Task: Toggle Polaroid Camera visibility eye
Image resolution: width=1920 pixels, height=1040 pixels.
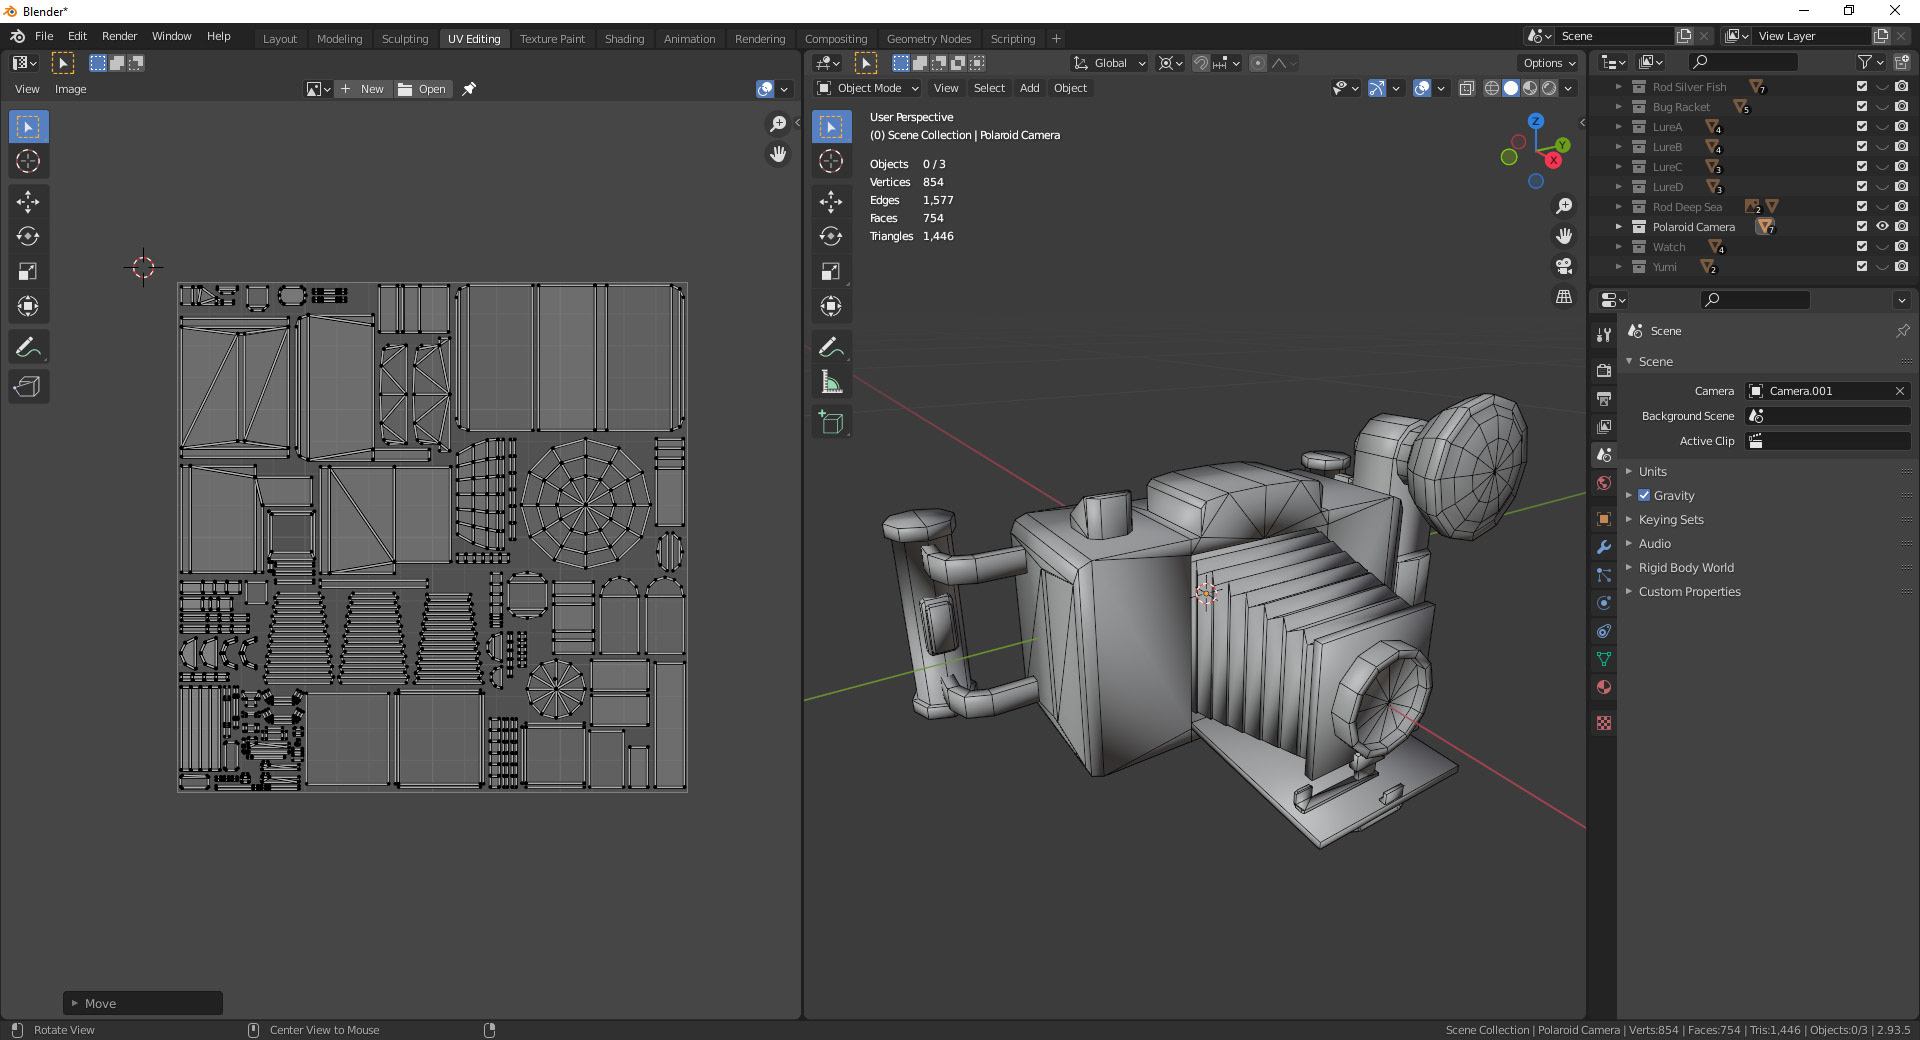Action: tap(1882, 227)
